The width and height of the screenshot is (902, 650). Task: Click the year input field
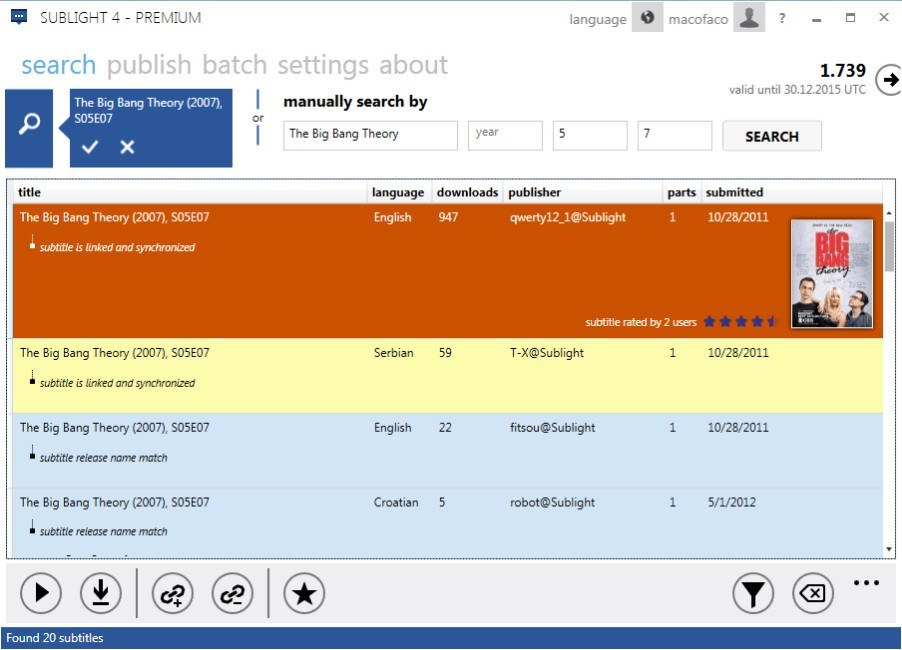click(x=505, y=135)
